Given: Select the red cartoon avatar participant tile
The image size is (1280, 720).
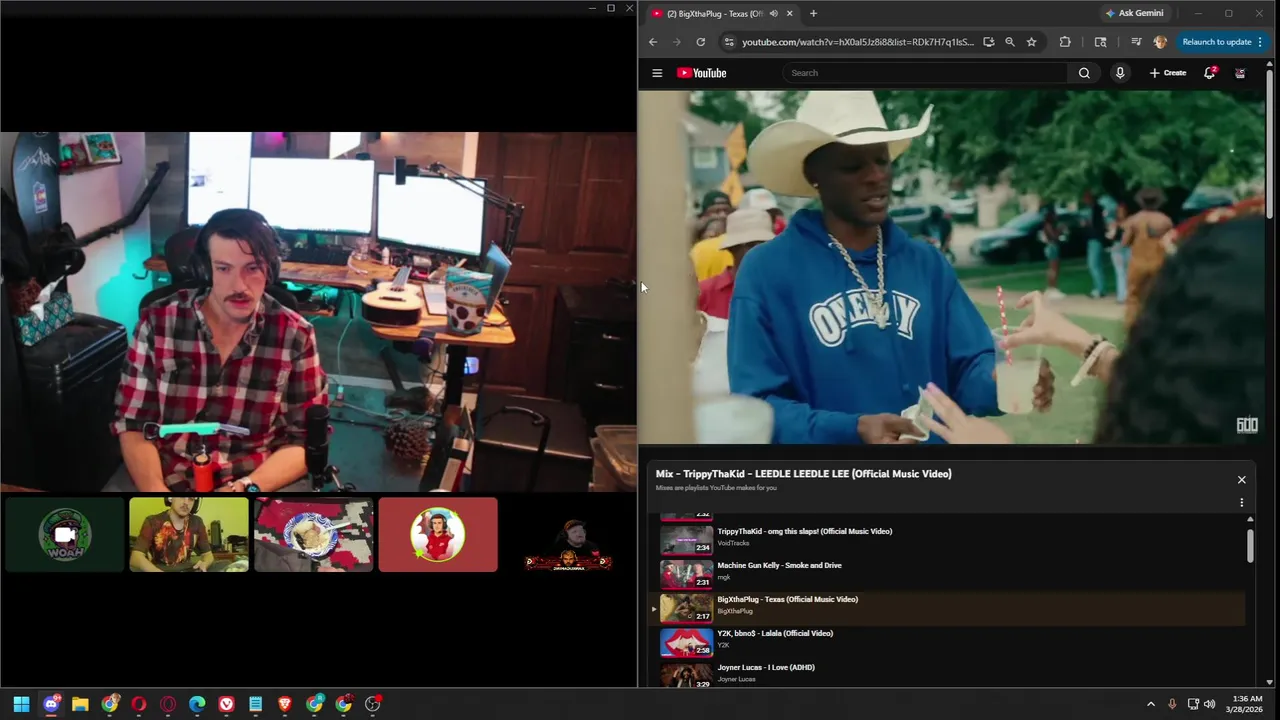Looking at the screenshot, I should (438, 535).
